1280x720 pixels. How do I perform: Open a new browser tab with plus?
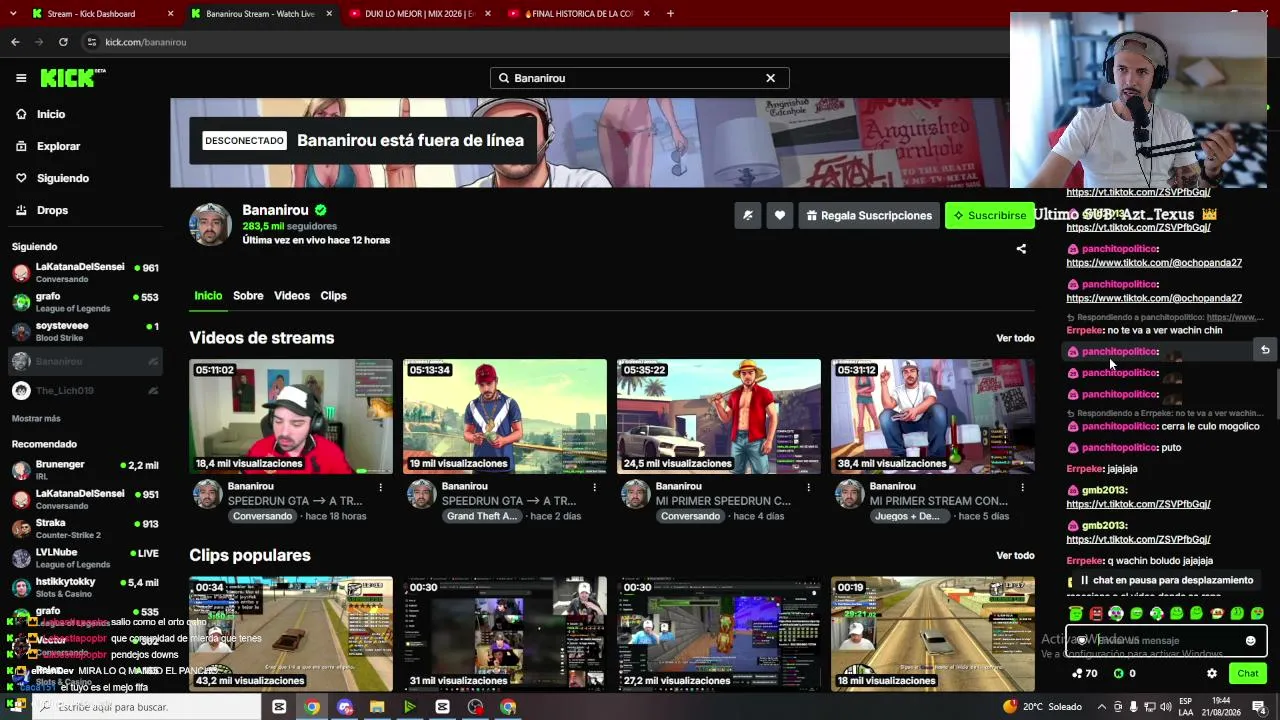670,14
